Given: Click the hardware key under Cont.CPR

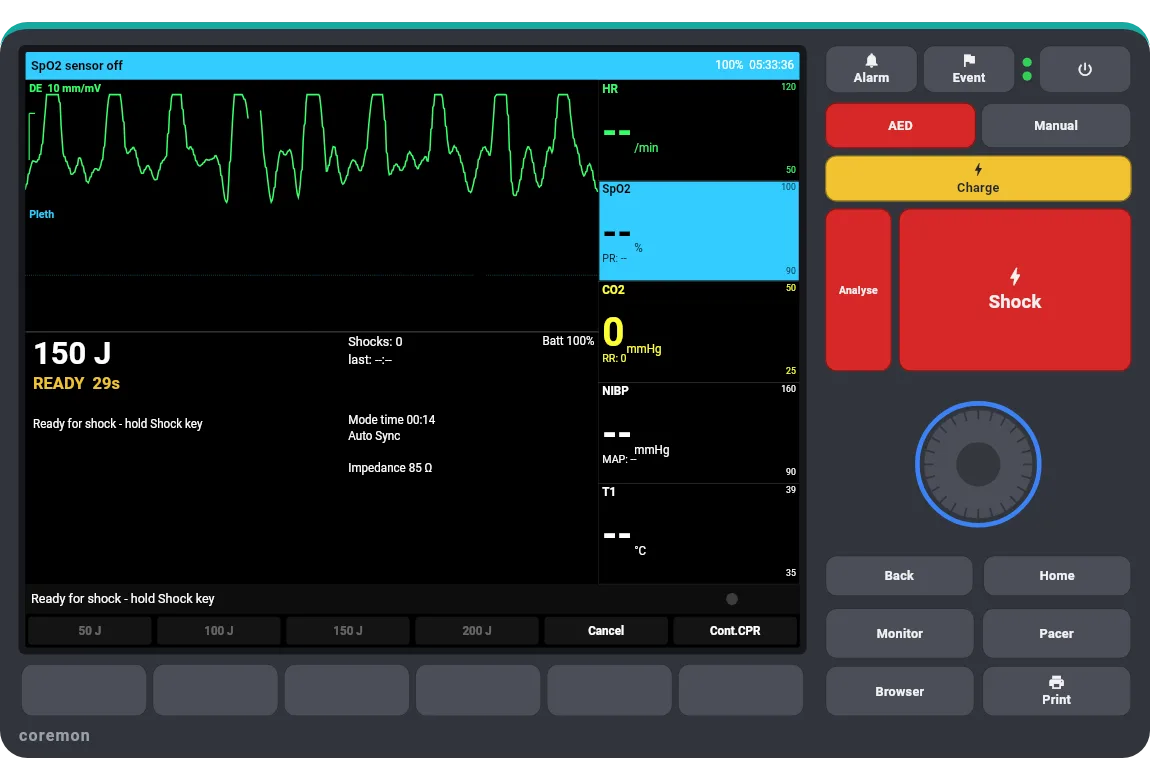Looking at the screenshot, I should pos(740,690).
